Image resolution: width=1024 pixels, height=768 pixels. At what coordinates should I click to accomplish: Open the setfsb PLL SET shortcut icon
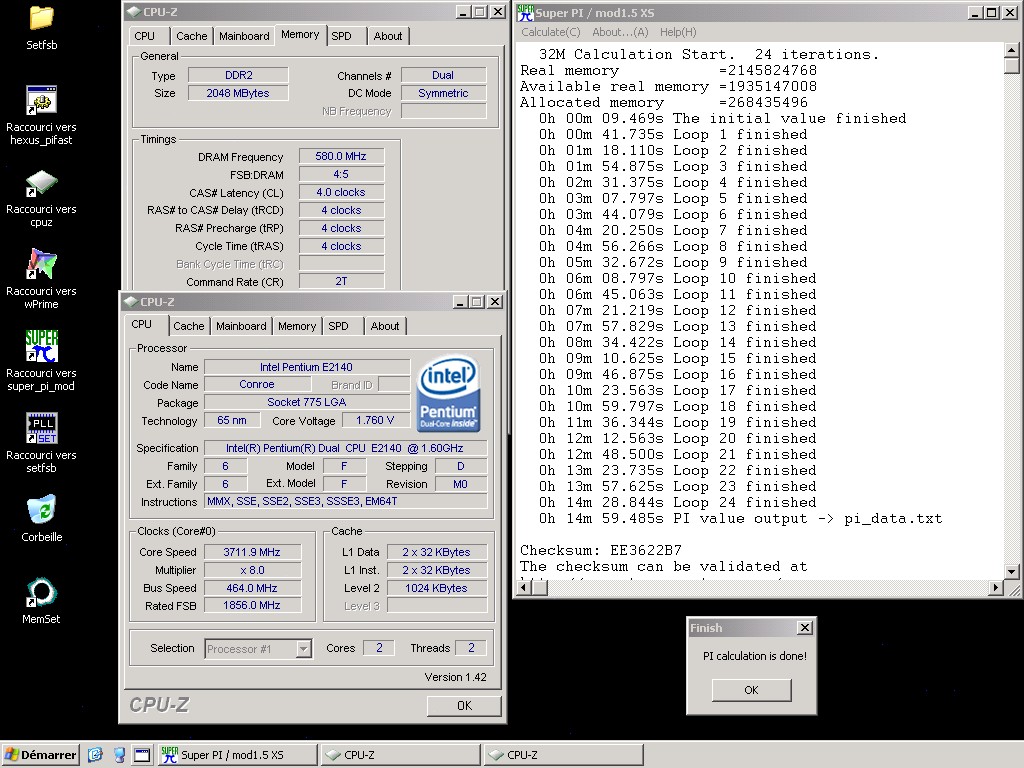(41, 428)
